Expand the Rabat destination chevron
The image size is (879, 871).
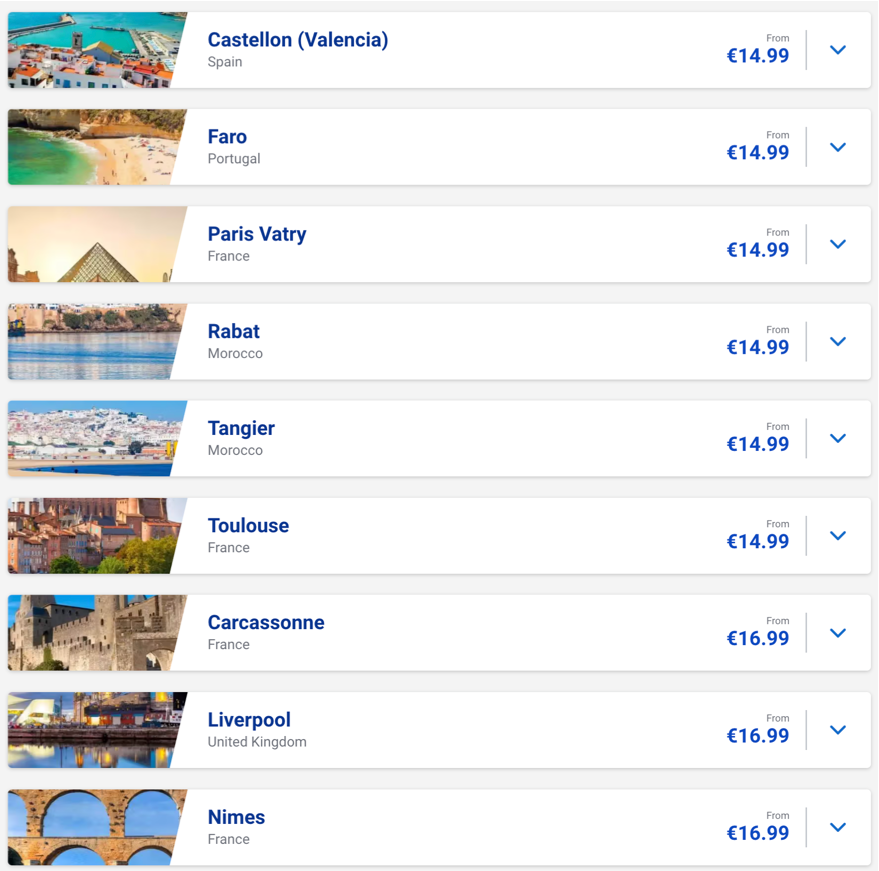(838, 341)
